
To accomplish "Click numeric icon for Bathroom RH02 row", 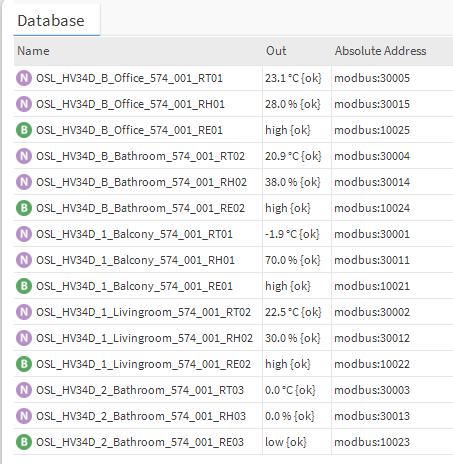I will coord(24,182).
